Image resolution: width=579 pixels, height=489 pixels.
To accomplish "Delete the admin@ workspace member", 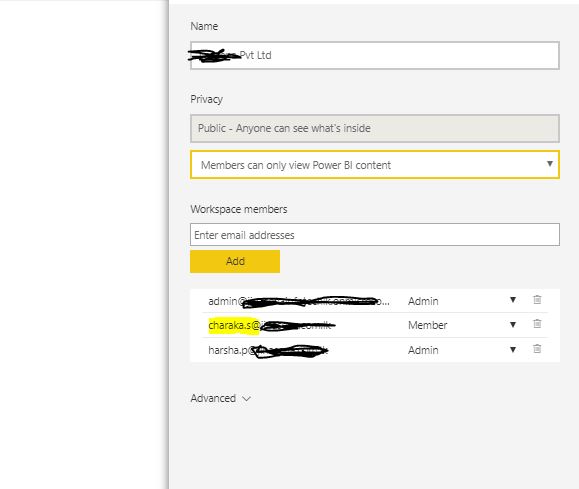I will point(537,300).
